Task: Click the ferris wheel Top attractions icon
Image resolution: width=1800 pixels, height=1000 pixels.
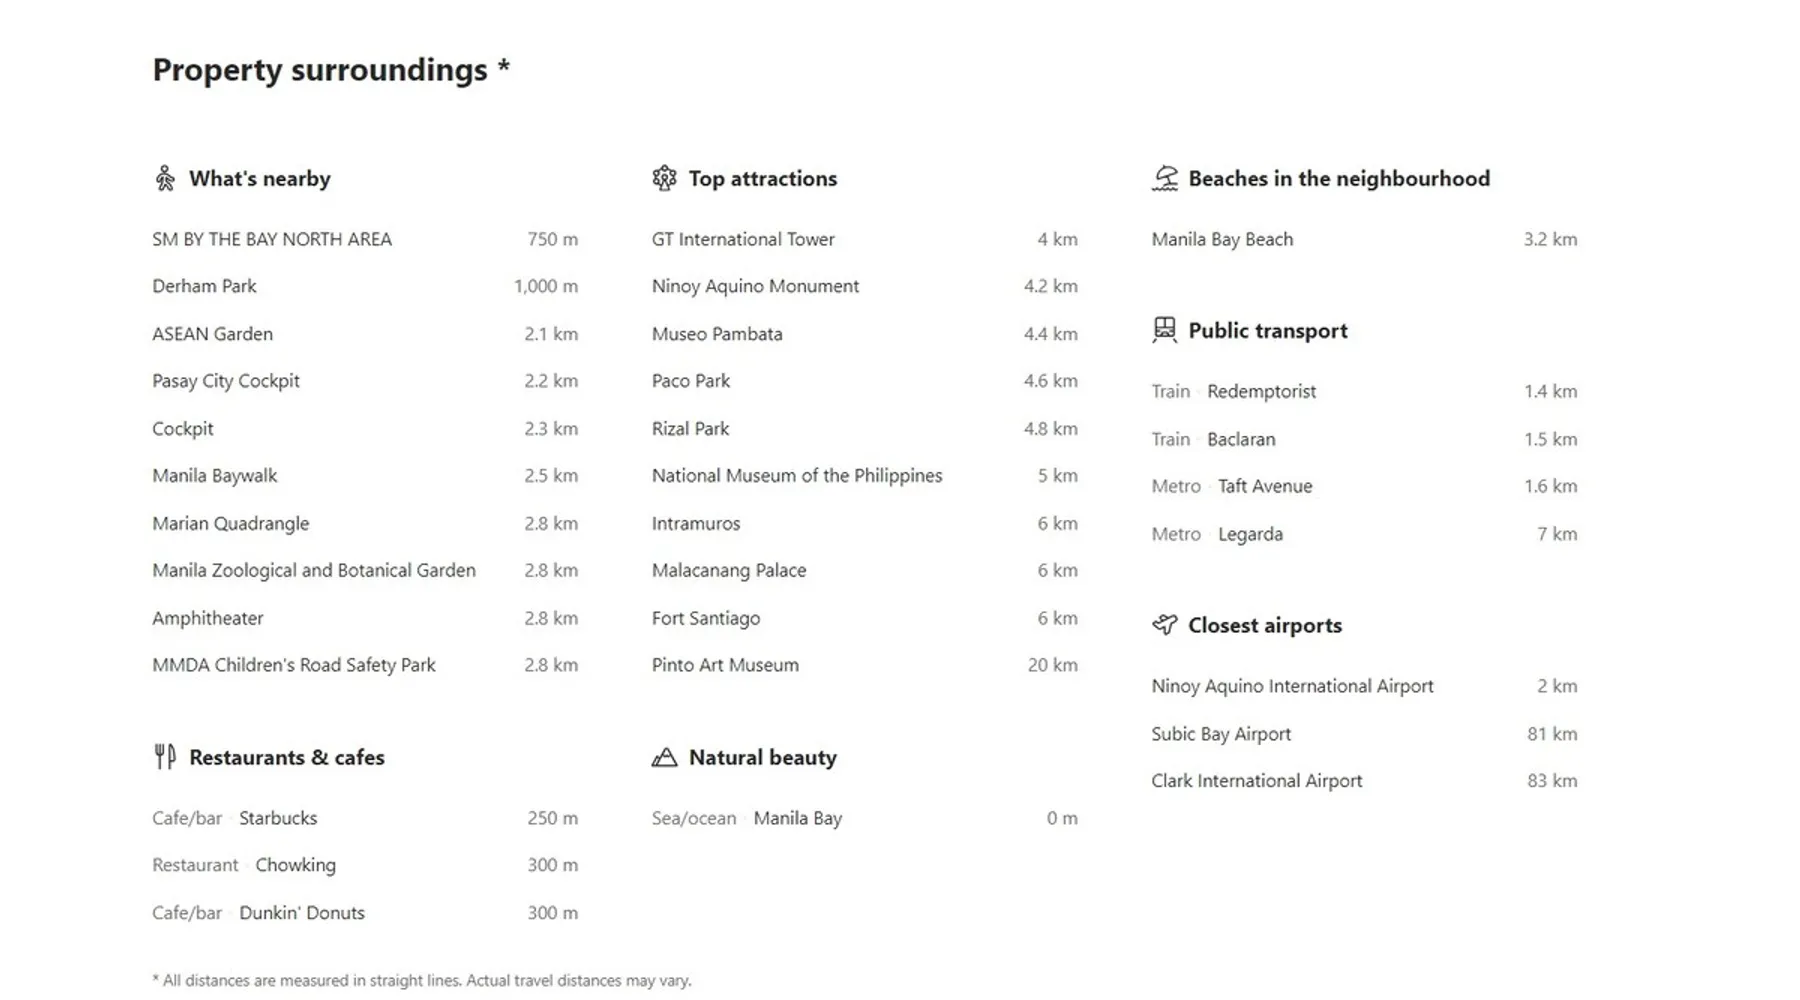Action: 664,178
